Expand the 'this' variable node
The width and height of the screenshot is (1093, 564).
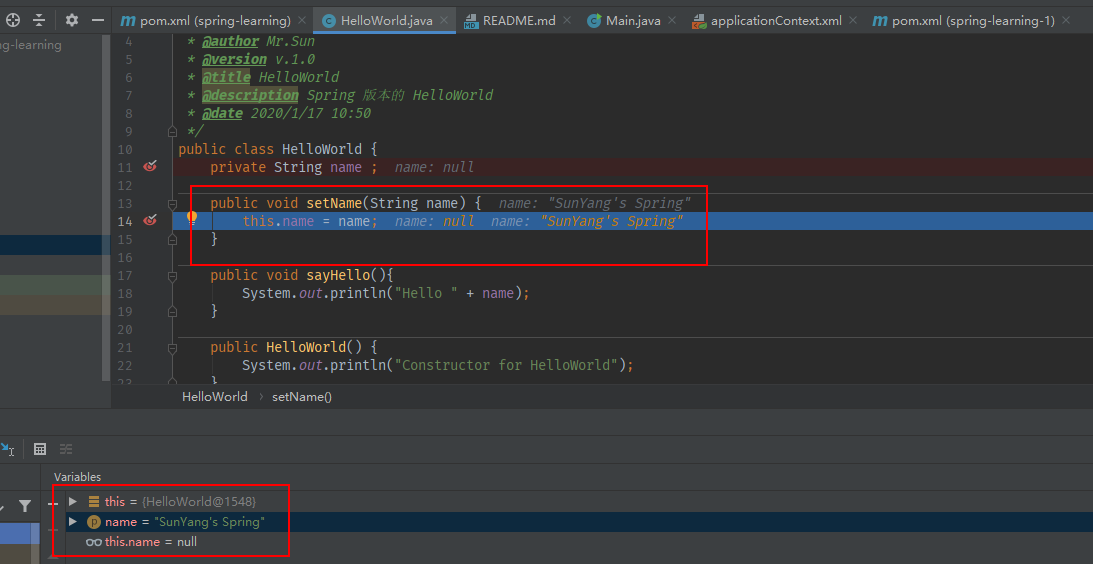tap(72, 501)
